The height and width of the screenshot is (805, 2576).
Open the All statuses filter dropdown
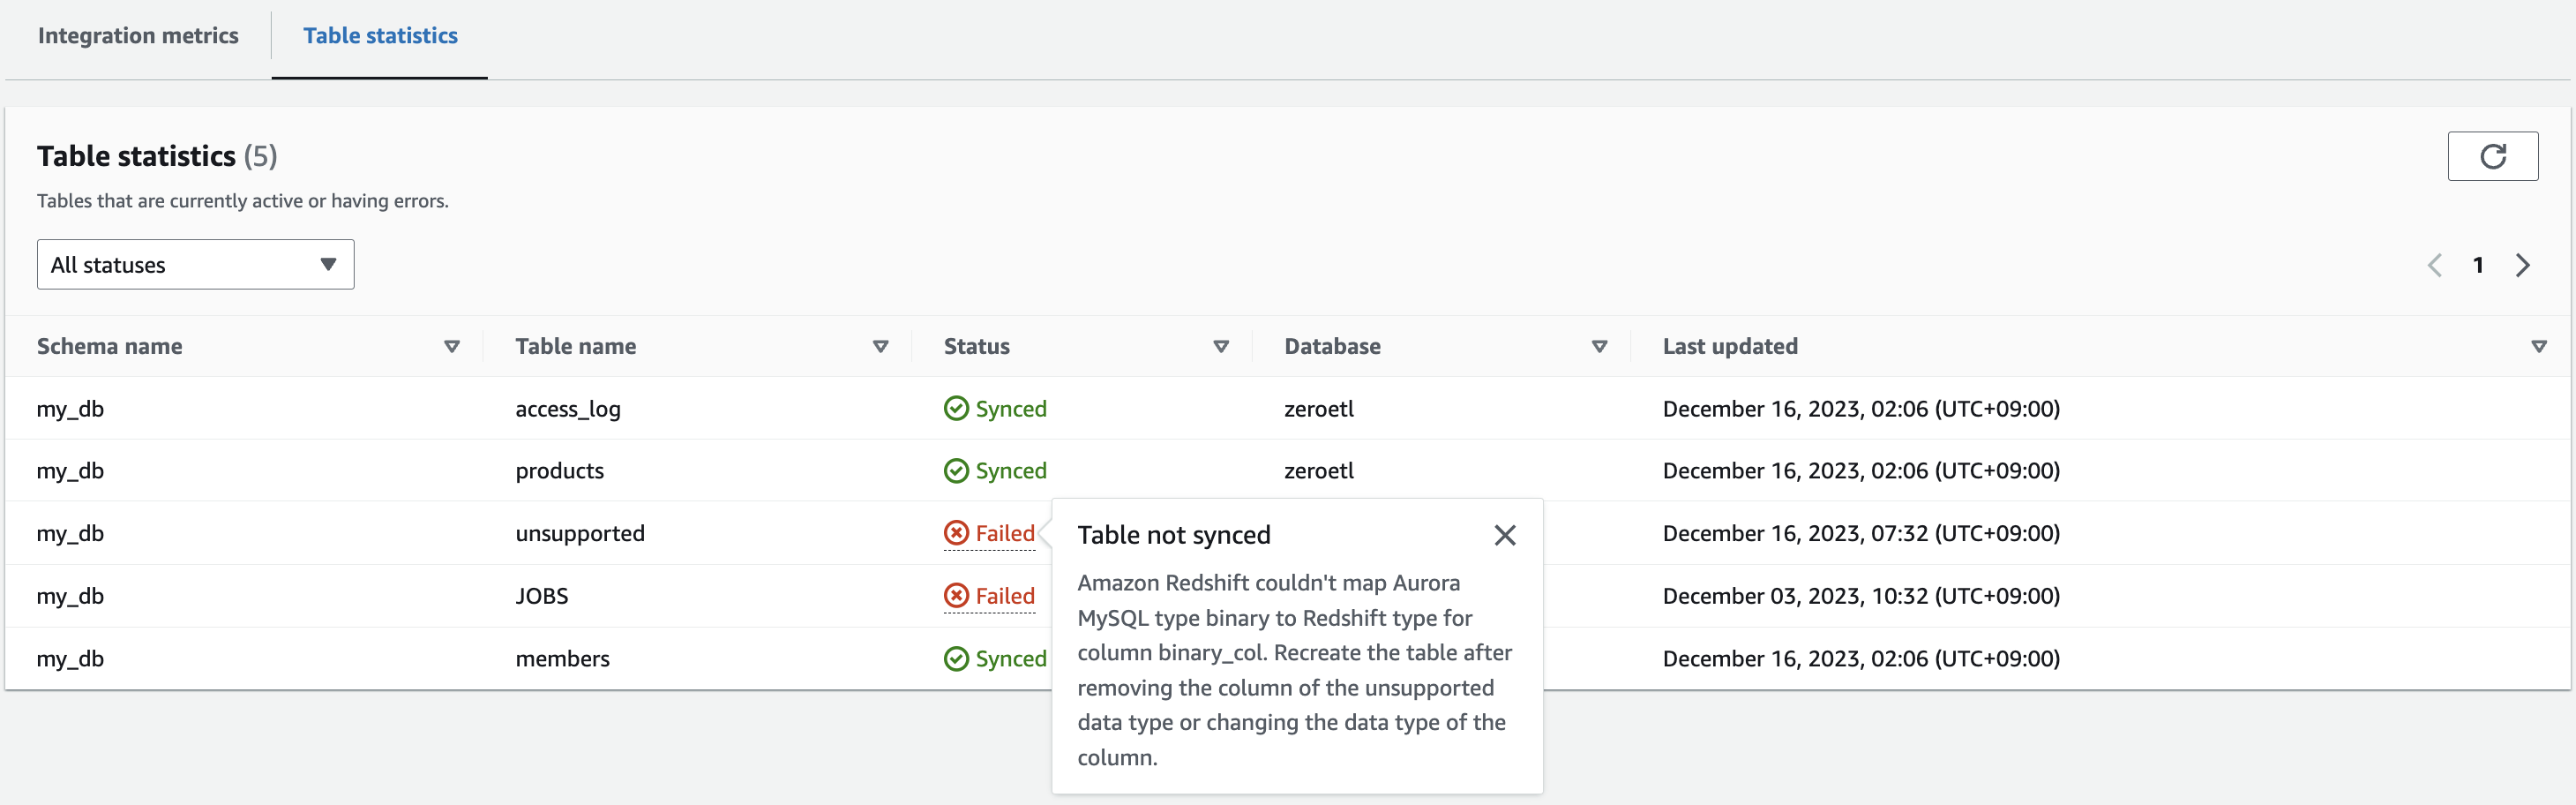click(195, 265)
